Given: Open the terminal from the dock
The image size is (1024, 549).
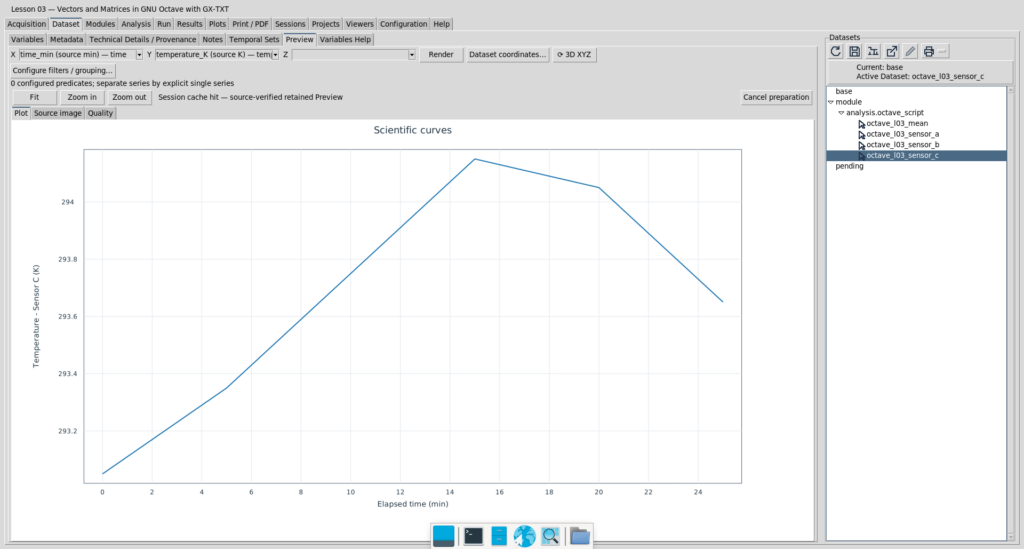Looking at the screenshot, I should (473, 536).
